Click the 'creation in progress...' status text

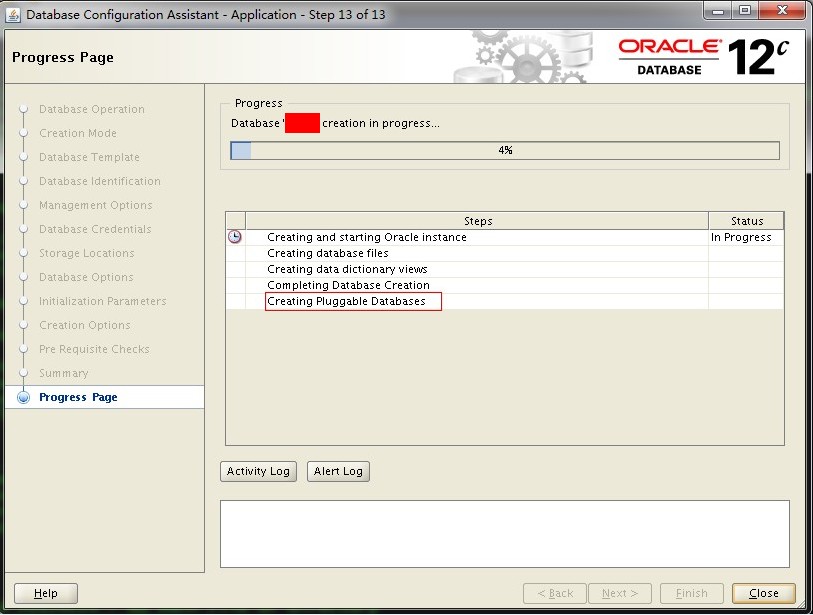(x=381, y=123)
